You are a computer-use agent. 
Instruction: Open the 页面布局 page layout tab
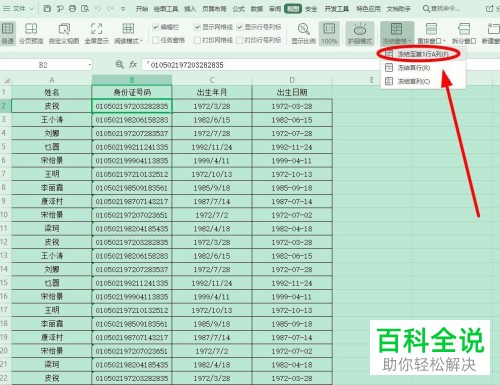[214, 9]
